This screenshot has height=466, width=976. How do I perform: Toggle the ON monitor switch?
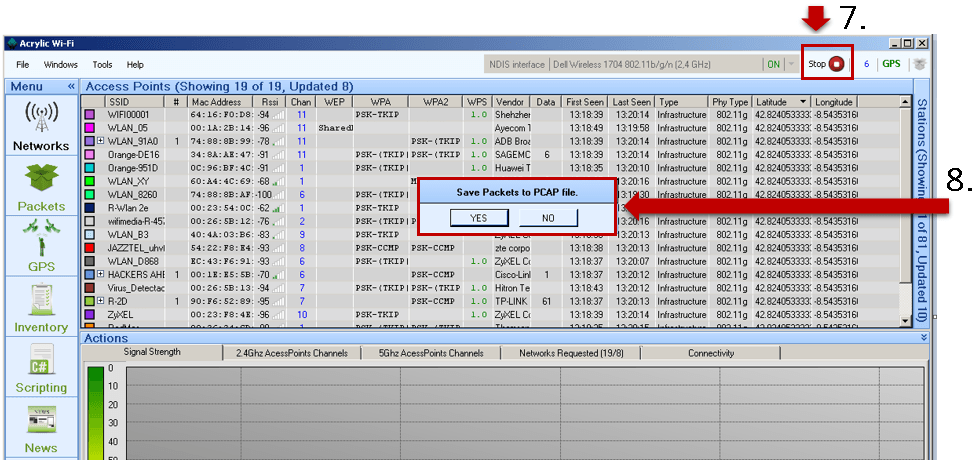[x=773, y=64]
